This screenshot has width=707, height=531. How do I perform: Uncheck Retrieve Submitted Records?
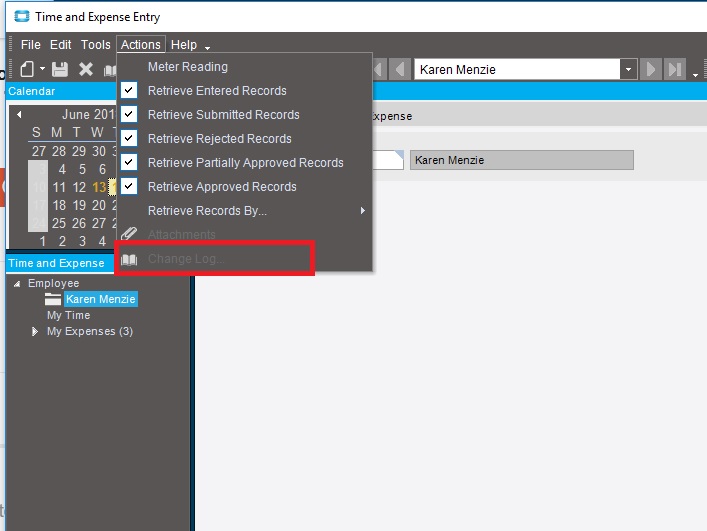click(x=129, y=114)
